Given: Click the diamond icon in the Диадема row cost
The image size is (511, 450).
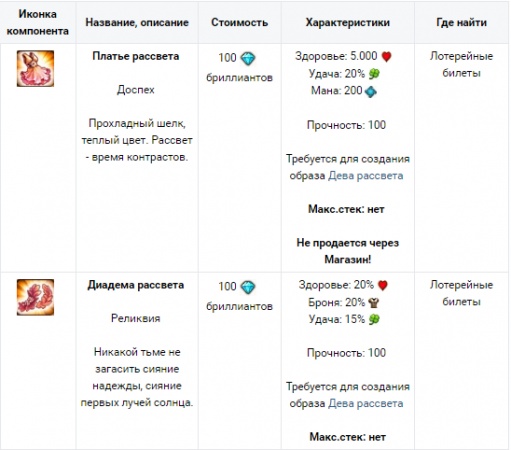Looking at the screenshot, I should point(248,287).
